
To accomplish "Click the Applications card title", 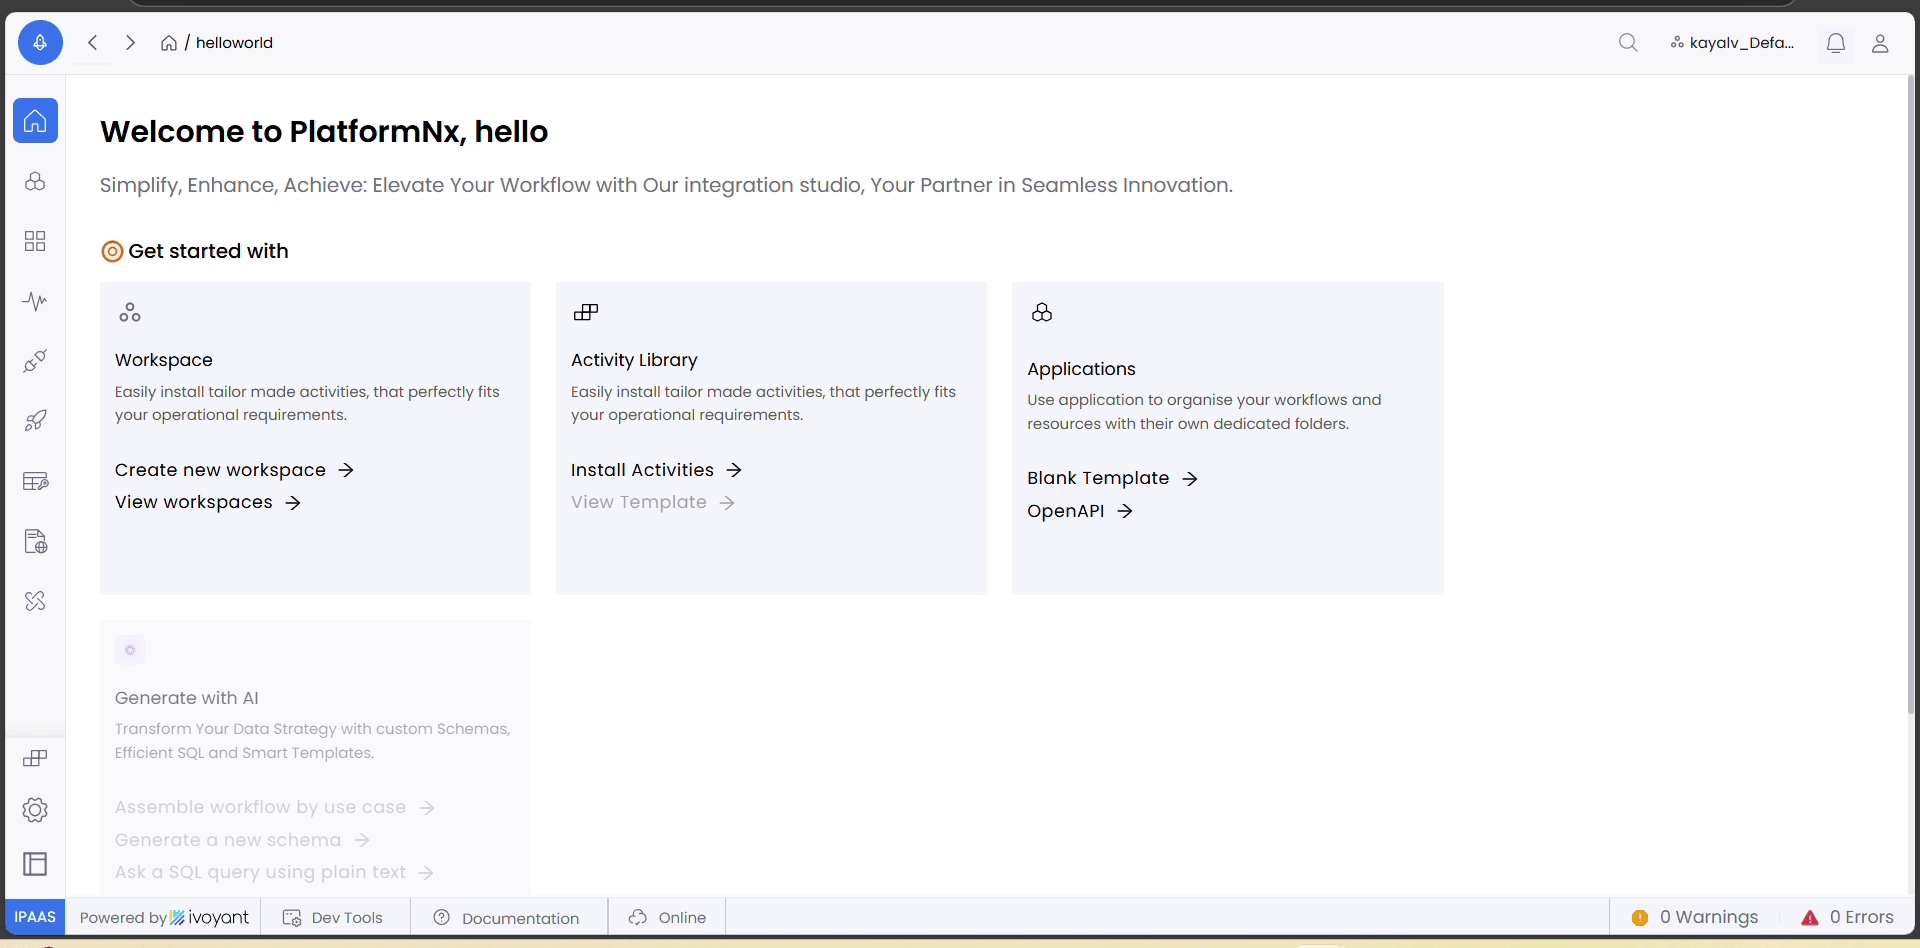I will click(1081, 369).
